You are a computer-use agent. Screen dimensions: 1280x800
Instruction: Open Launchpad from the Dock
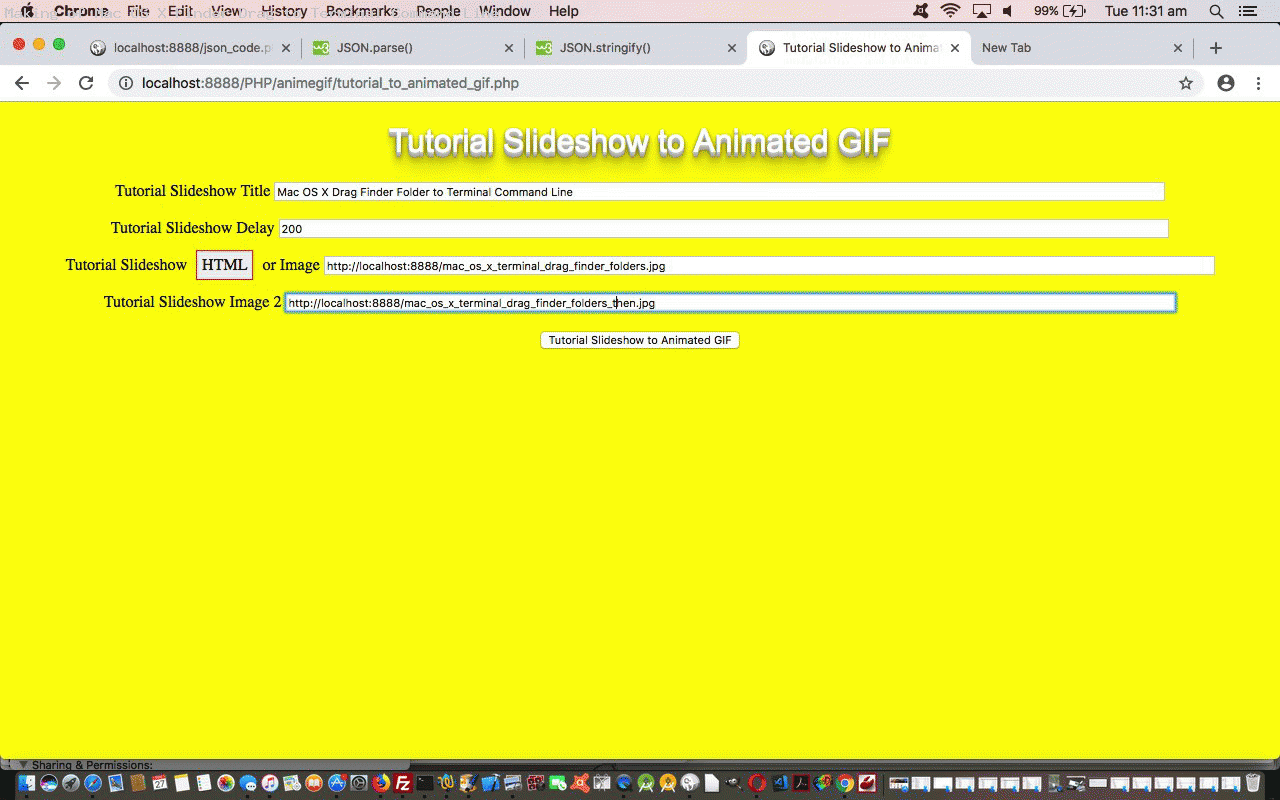70,783
